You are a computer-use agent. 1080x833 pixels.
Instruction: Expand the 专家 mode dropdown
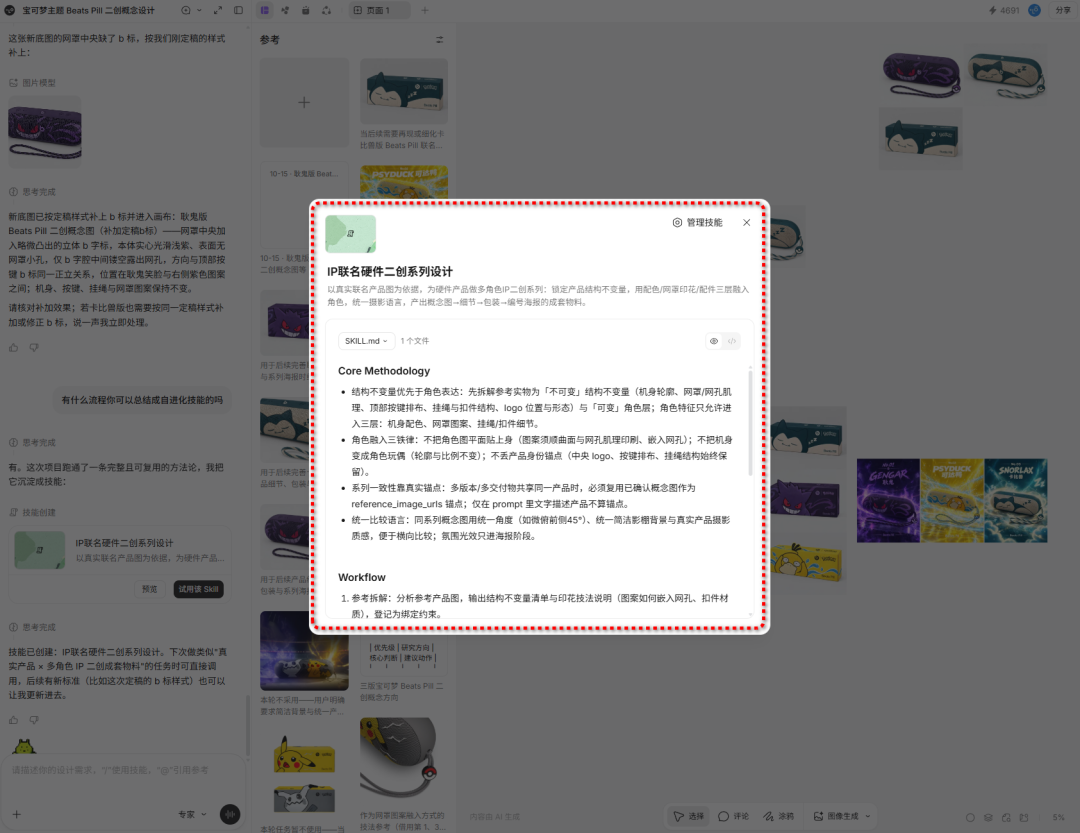(x=192, y=814)
